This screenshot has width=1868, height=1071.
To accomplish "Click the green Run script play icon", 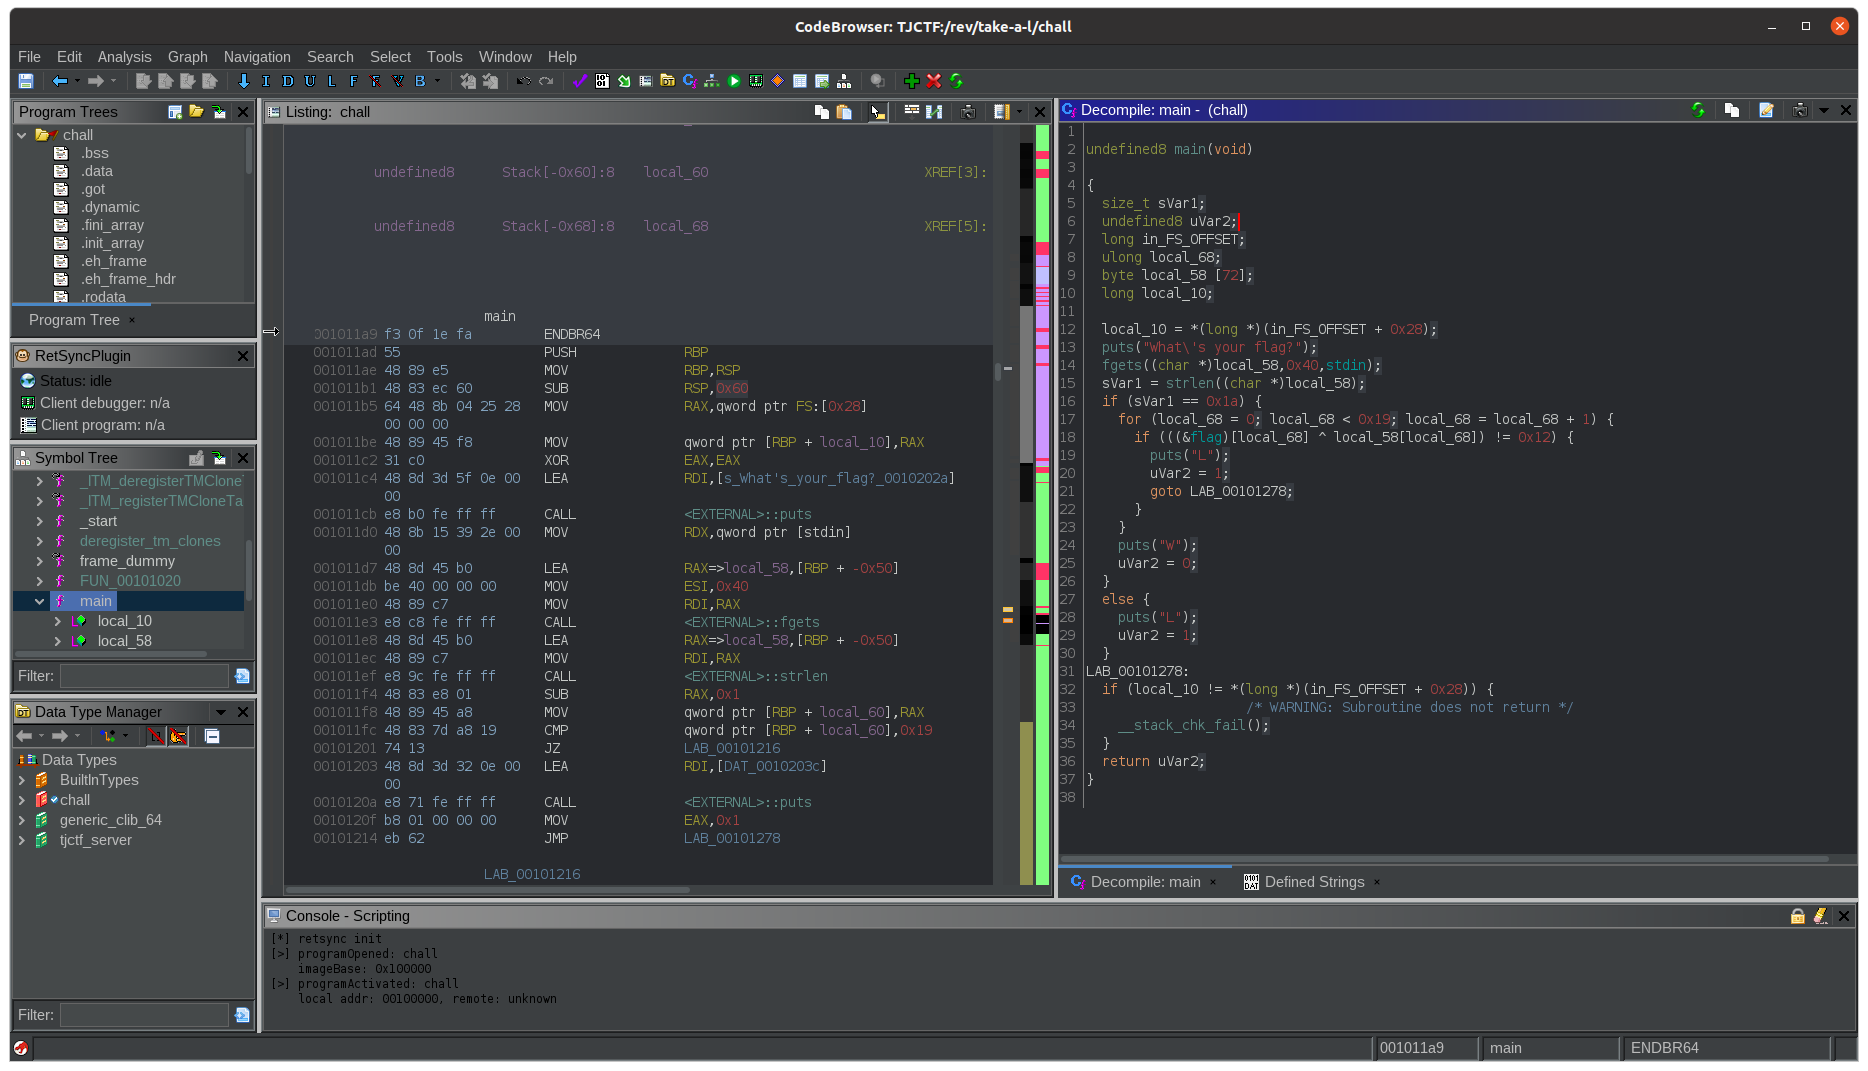I will pyautogui.click(x=734, y=81).
